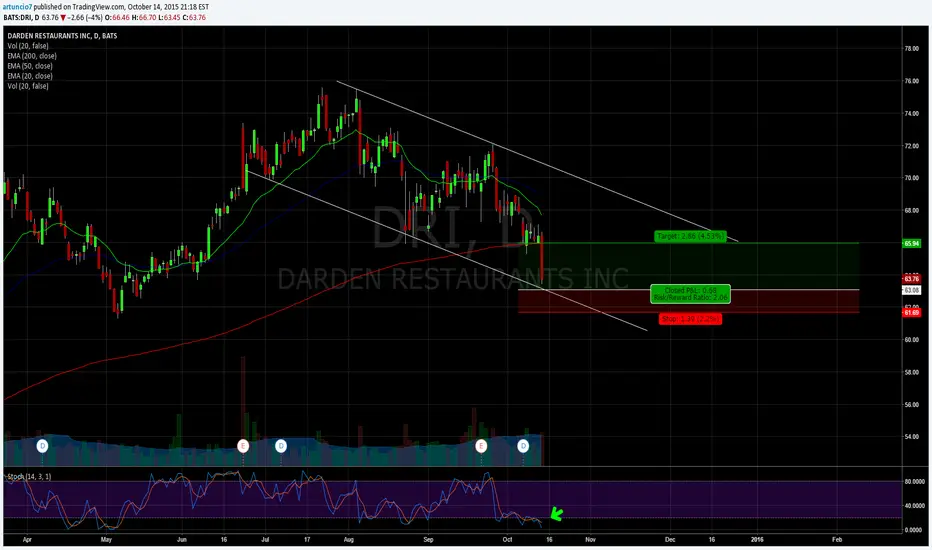Click the Jul label on time axis
Viewport: 932px width, 550px height.
[265, 540]
